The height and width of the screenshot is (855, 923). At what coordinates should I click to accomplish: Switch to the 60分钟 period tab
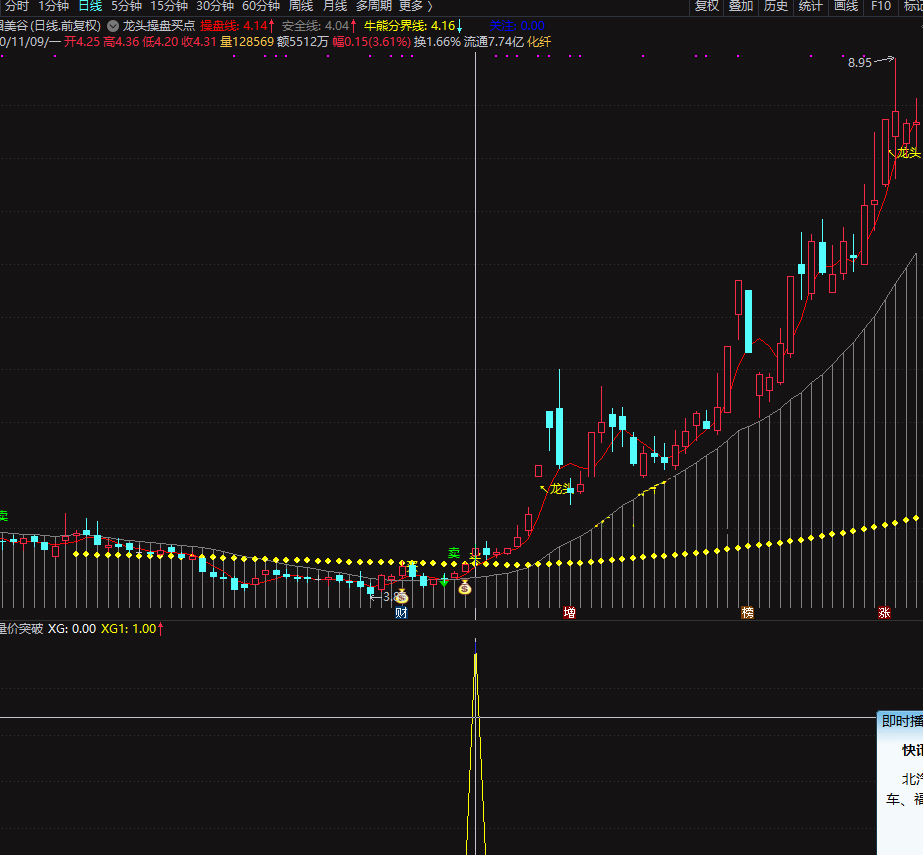tap(261, 6)
